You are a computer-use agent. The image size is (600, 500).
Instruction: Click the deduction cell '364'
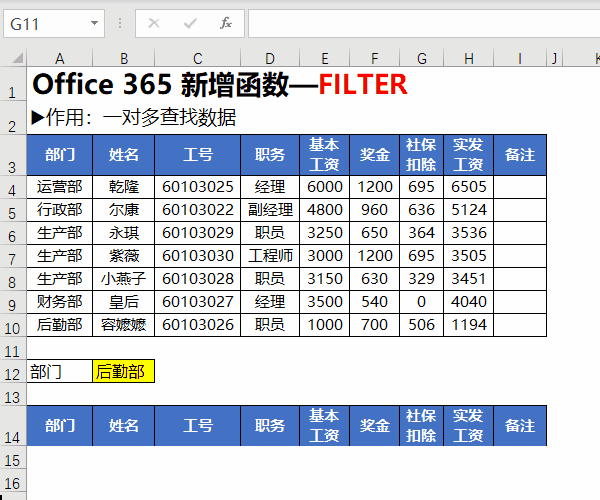click(421, 233)
